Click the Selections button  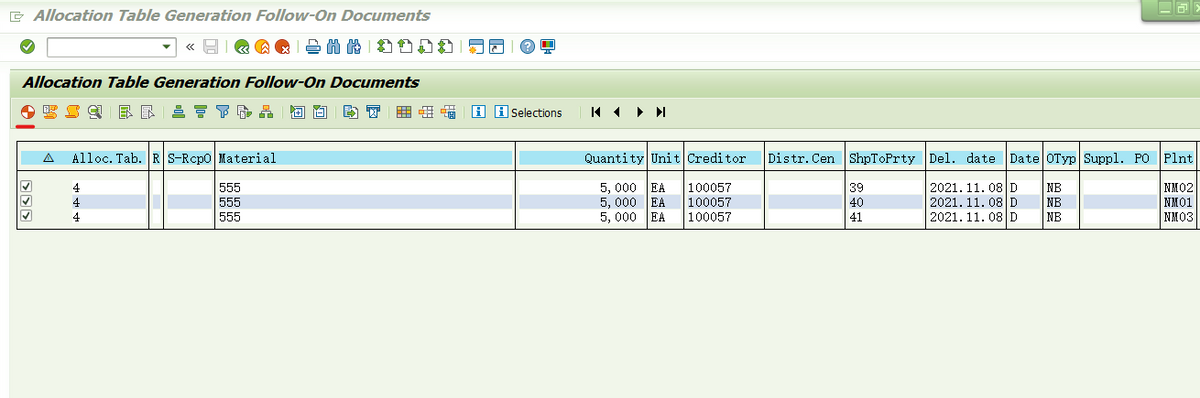click(529, 112)
